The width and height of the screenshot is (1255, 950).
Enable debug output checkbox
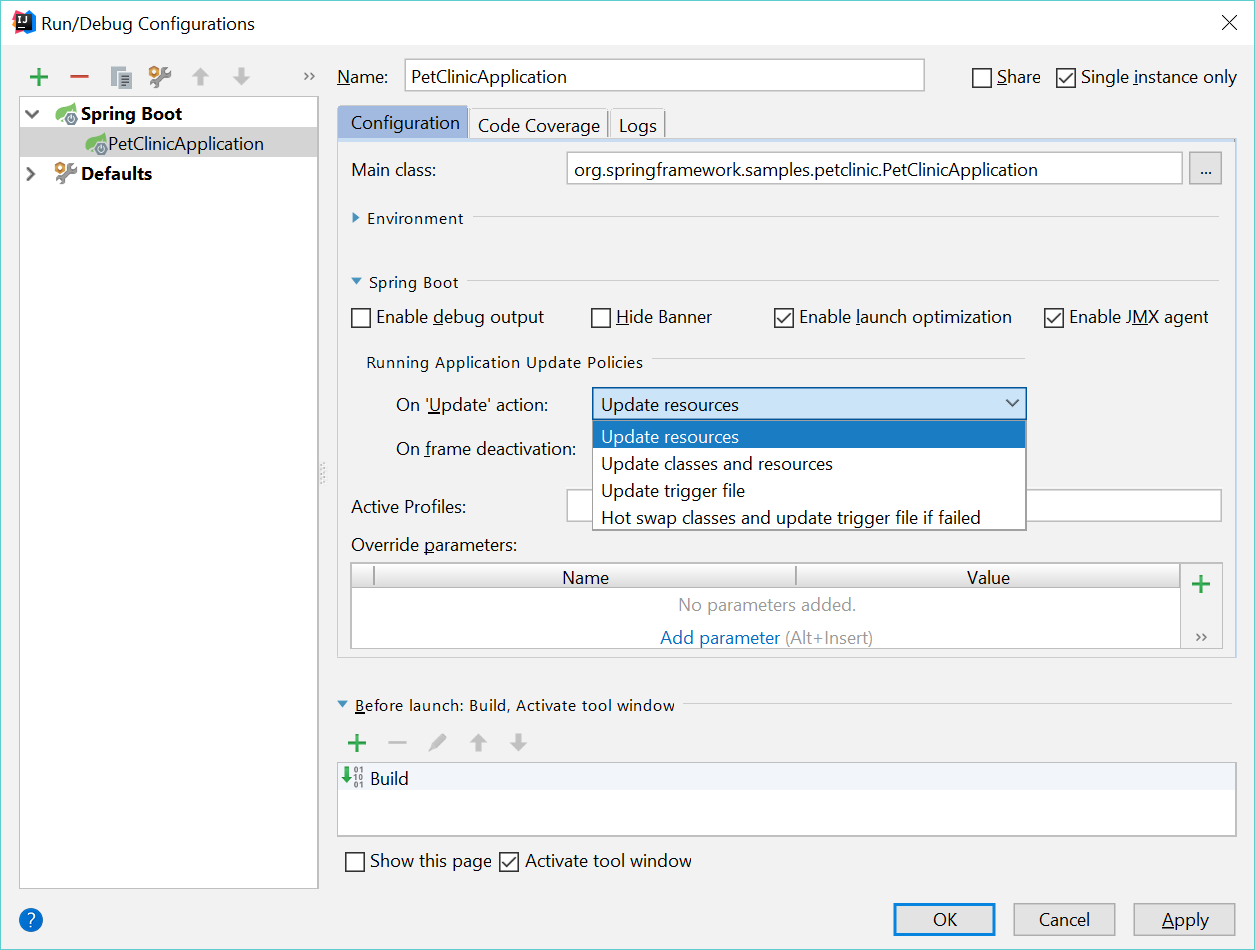coord(361,318)
